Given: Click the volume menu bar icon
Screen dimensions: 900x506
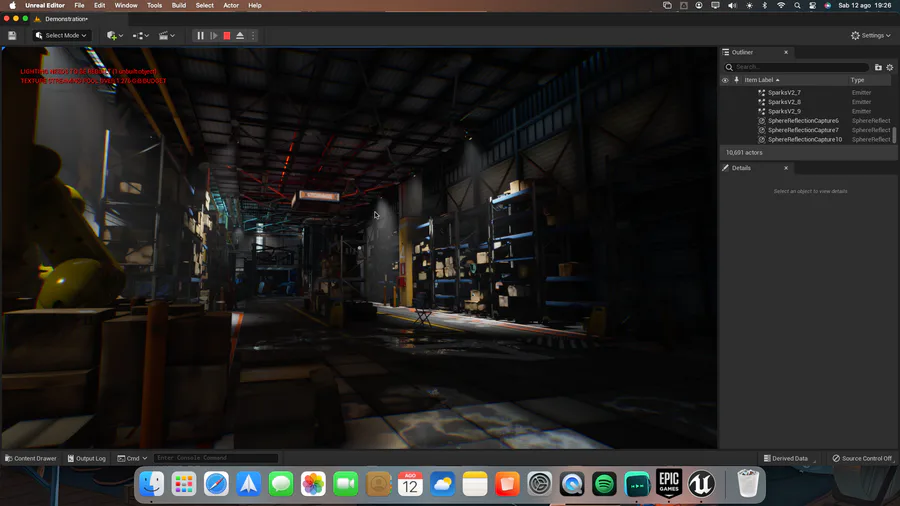Looking at the screenshot, I should 732,5.
